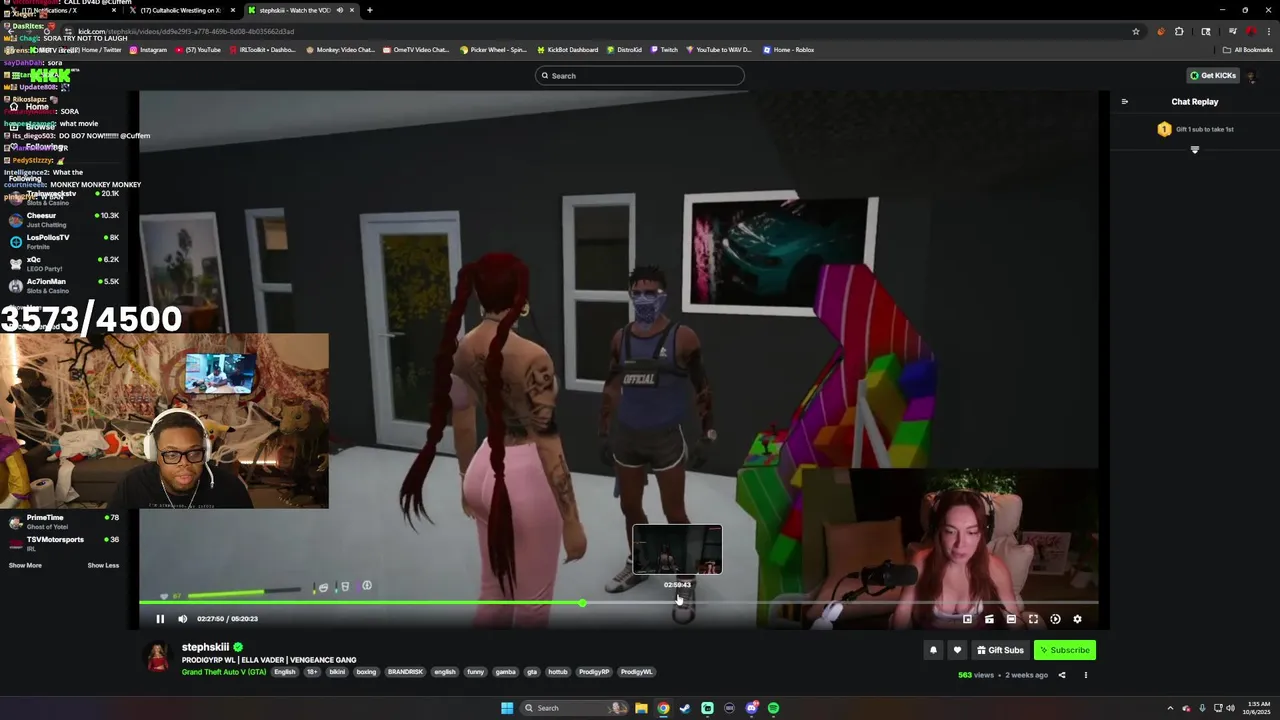Click the green progress bar handle
This screenshot has width=1280, height=720.
(x=582, y=603)
